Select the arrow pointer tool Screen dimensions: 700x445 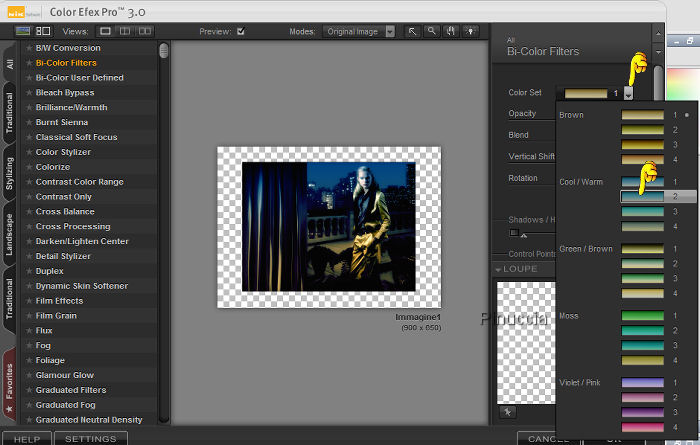click(x=412, y=32)
